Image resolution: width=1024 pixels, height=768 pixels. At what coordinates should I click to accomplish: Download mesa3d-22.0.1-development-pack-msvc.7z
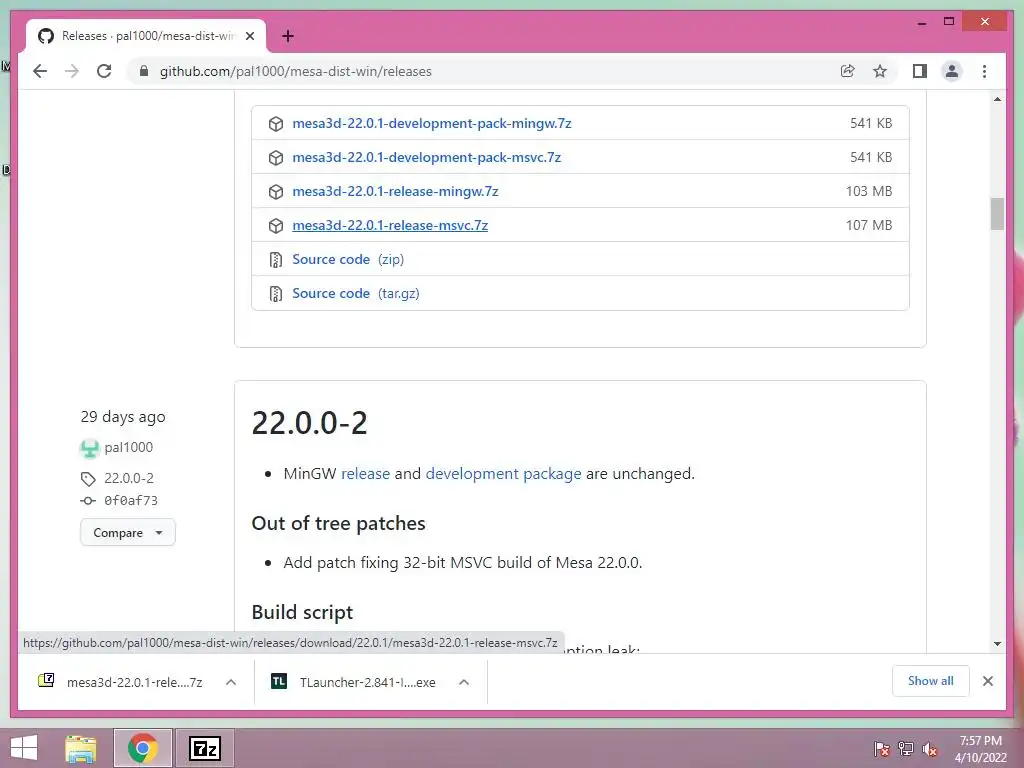click(426, 157)
